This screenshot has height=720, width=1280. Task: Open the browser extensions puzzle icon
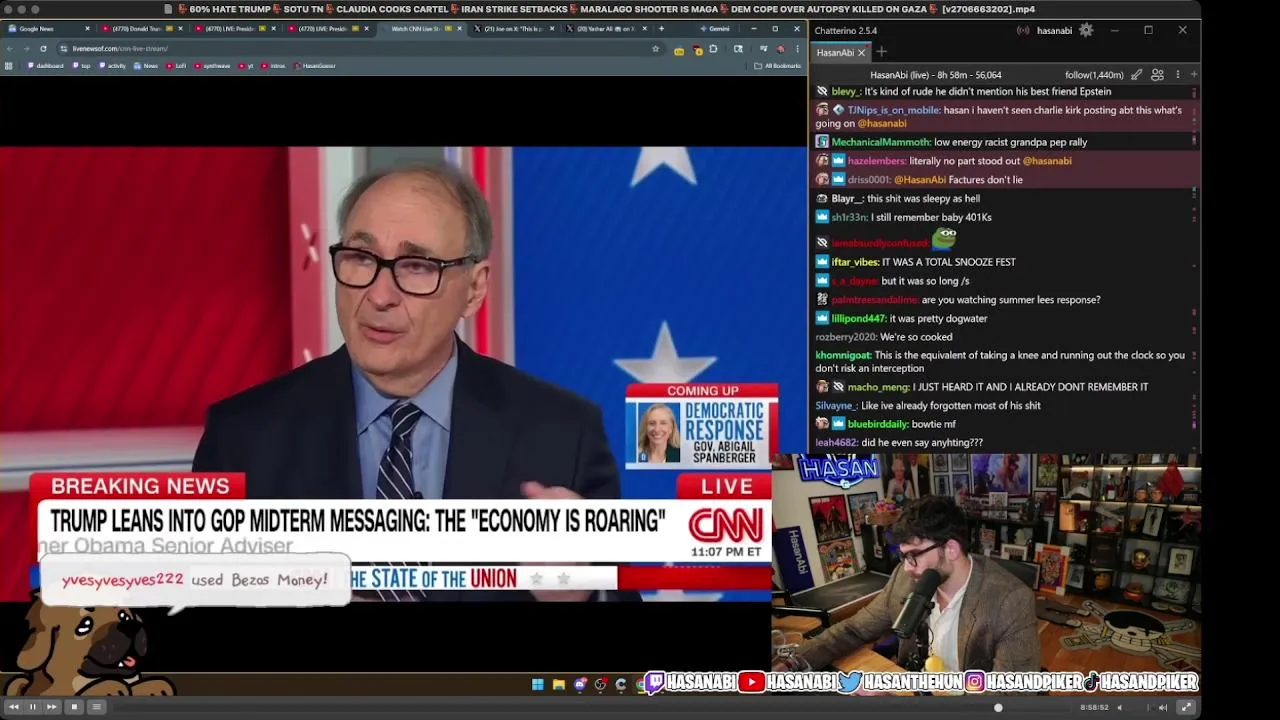pos(713,48)
